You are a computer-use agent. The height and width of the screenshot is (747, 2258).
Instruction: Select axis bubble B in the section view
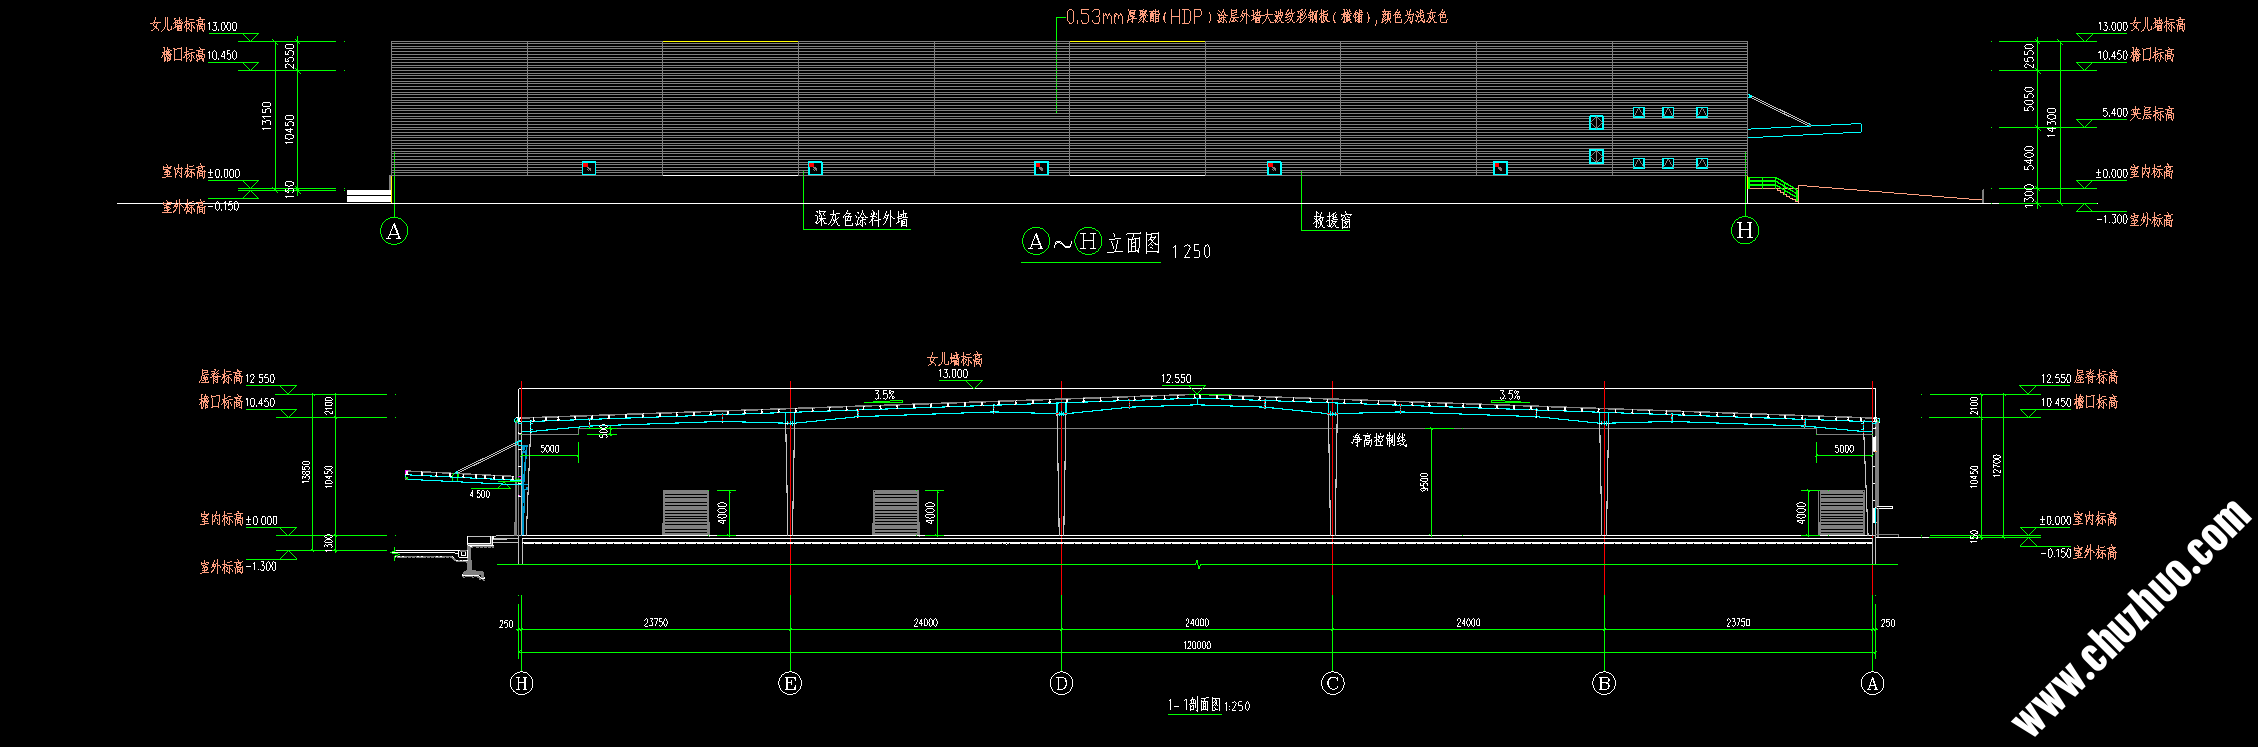tap(1604, 684)
